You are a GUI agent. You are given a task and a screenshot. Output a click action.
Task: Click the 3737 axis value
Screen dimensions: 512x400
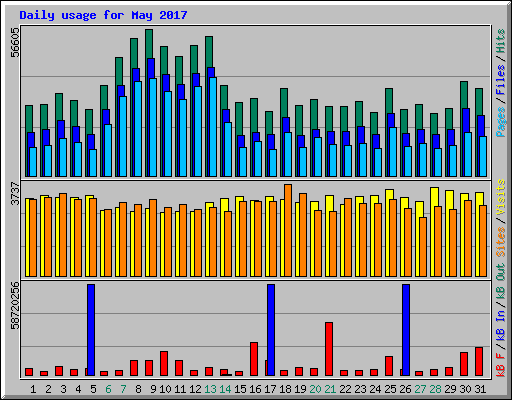click(15, 193)
